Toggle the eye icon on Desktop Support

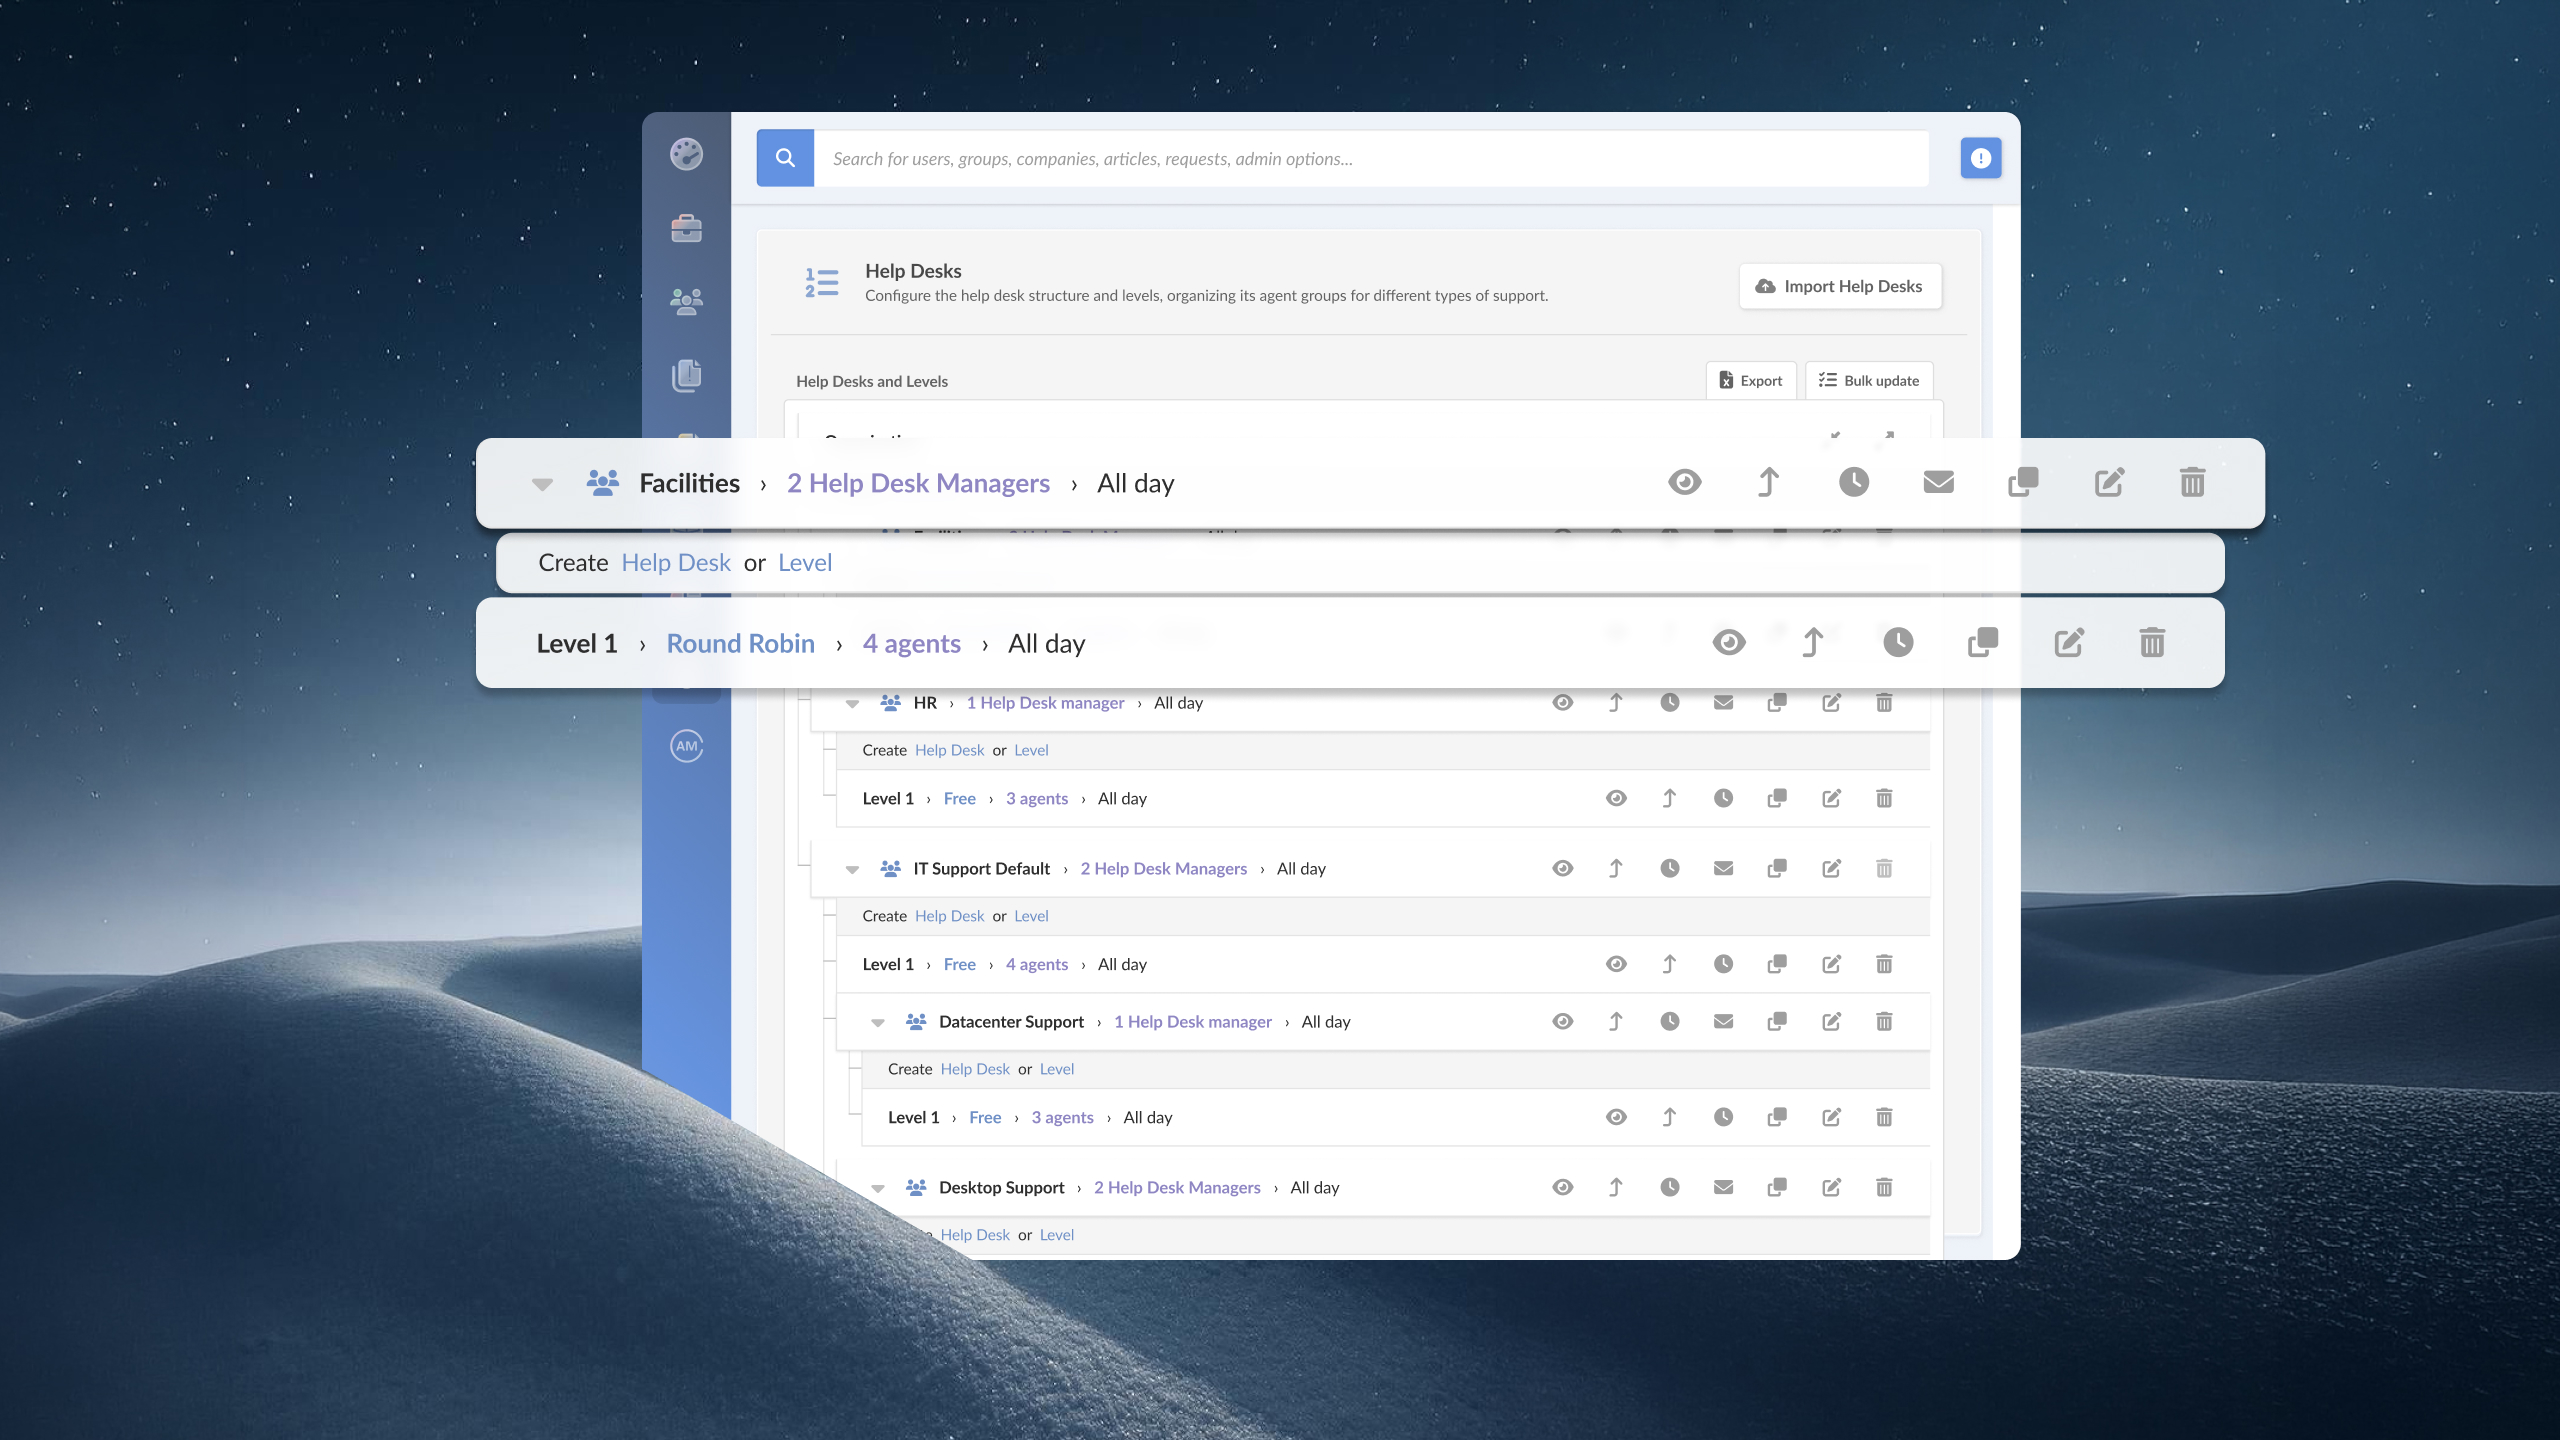click(1563, 1187)
